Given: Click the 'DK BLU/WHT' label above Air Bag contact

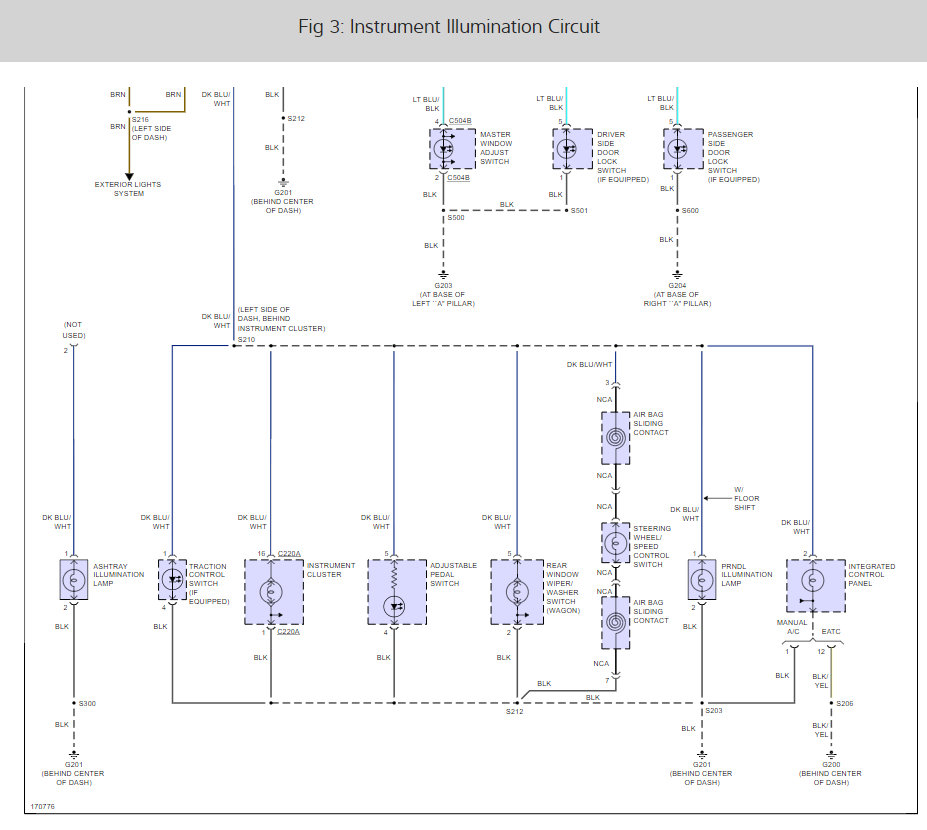Looking at the screenshot, I should click(x=589, y=365).
